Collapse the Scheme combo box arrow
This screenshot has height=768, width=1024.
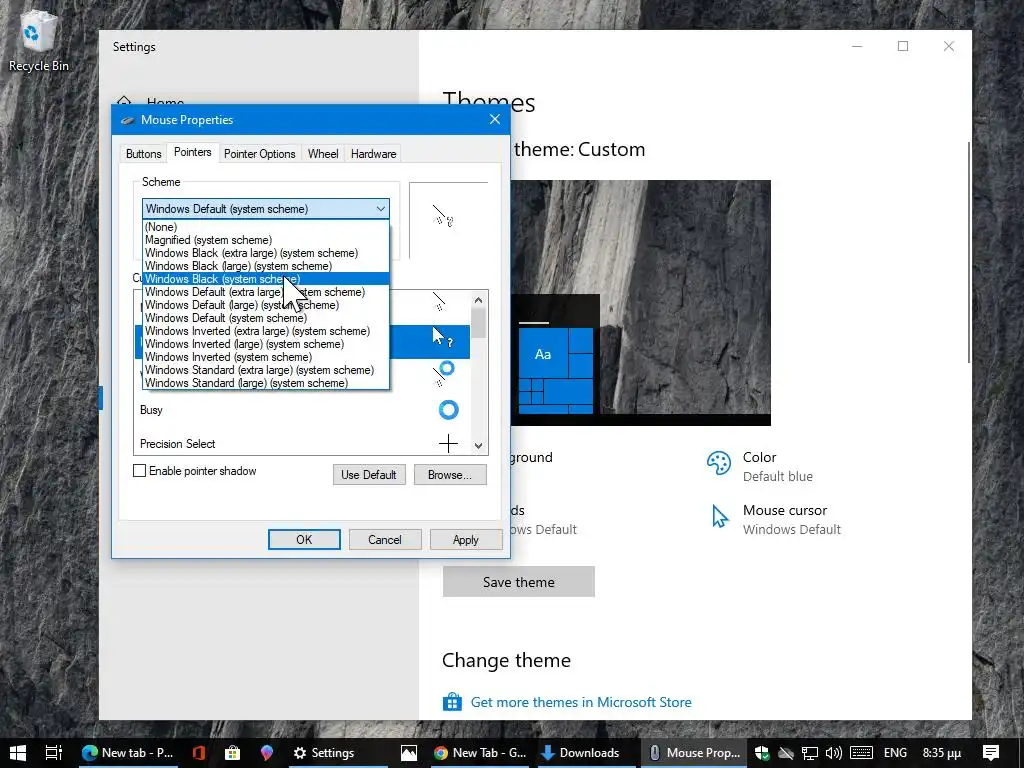(x=381, y=209)
